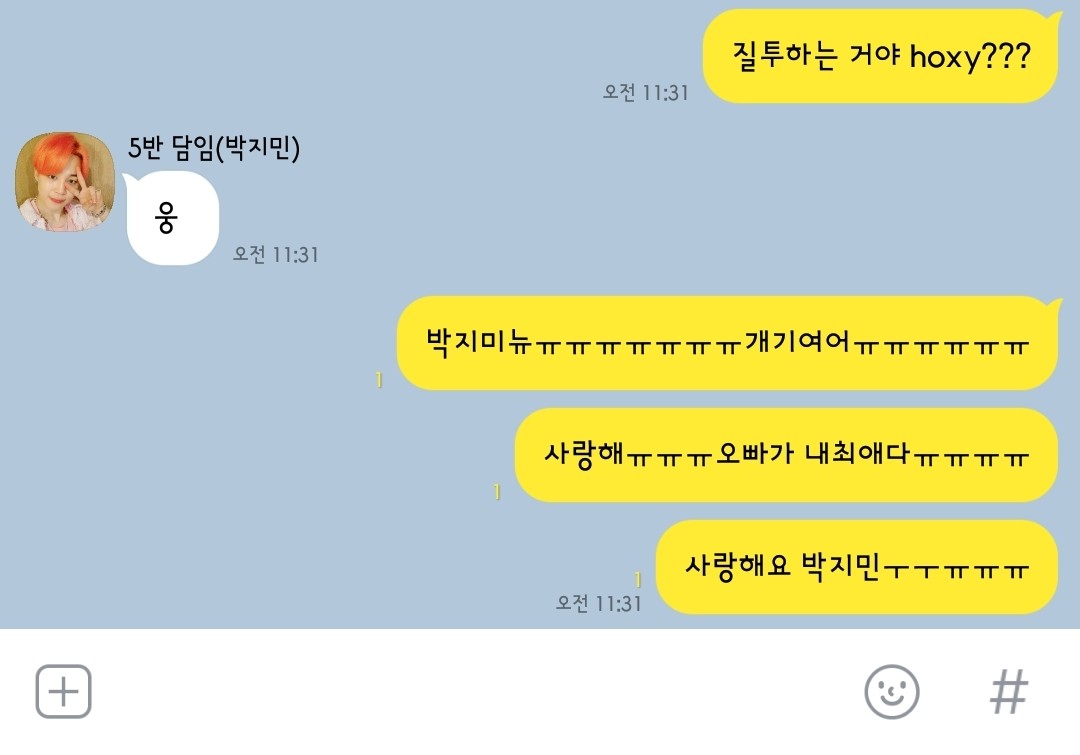Click the word hoxy??? in top message

point(970,56)
